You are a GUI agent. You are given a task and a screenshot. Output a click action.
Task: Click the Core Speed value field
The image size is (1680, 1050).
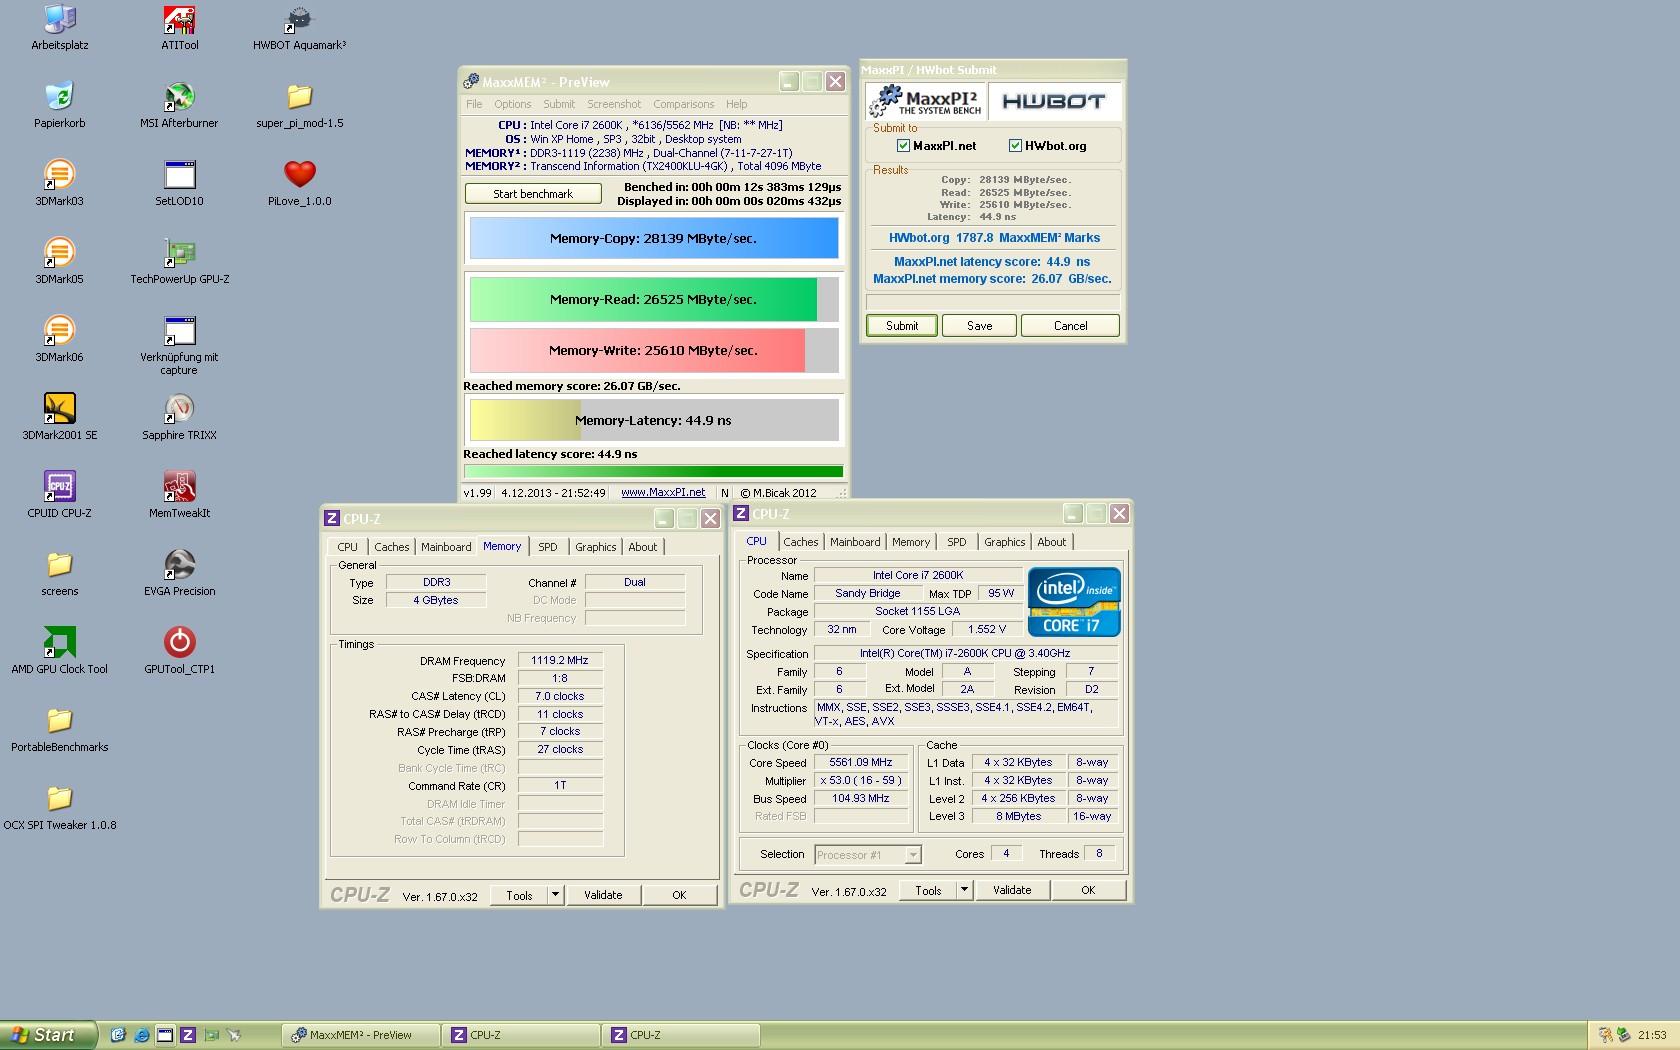[861, 763]
